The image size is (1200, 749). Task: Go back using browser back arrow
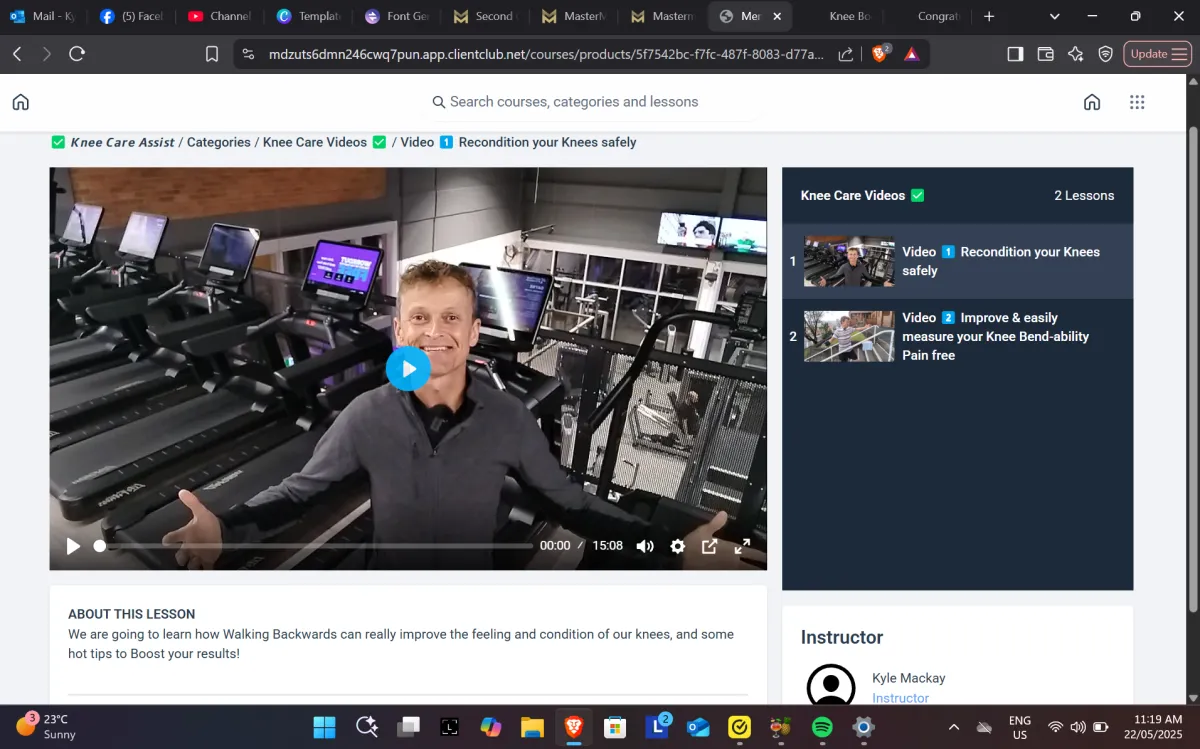tap(17, 54)
